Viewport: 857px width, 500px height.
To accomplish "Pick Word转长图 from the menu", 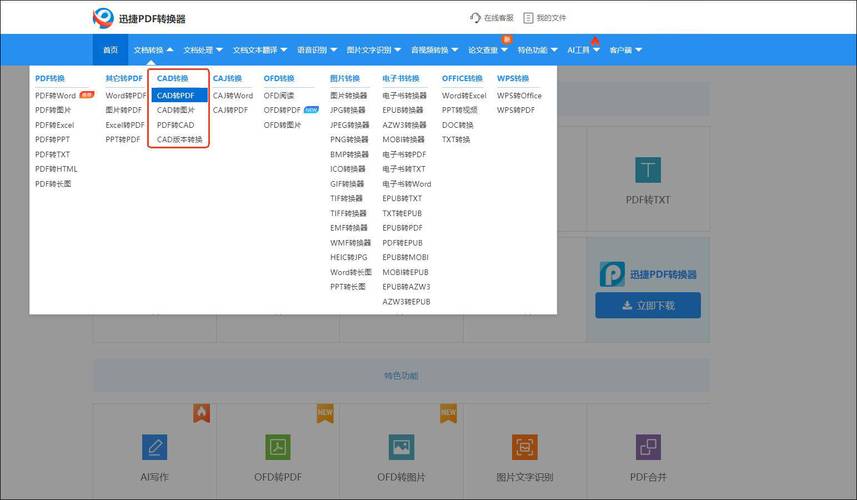I will coord(351,272).
